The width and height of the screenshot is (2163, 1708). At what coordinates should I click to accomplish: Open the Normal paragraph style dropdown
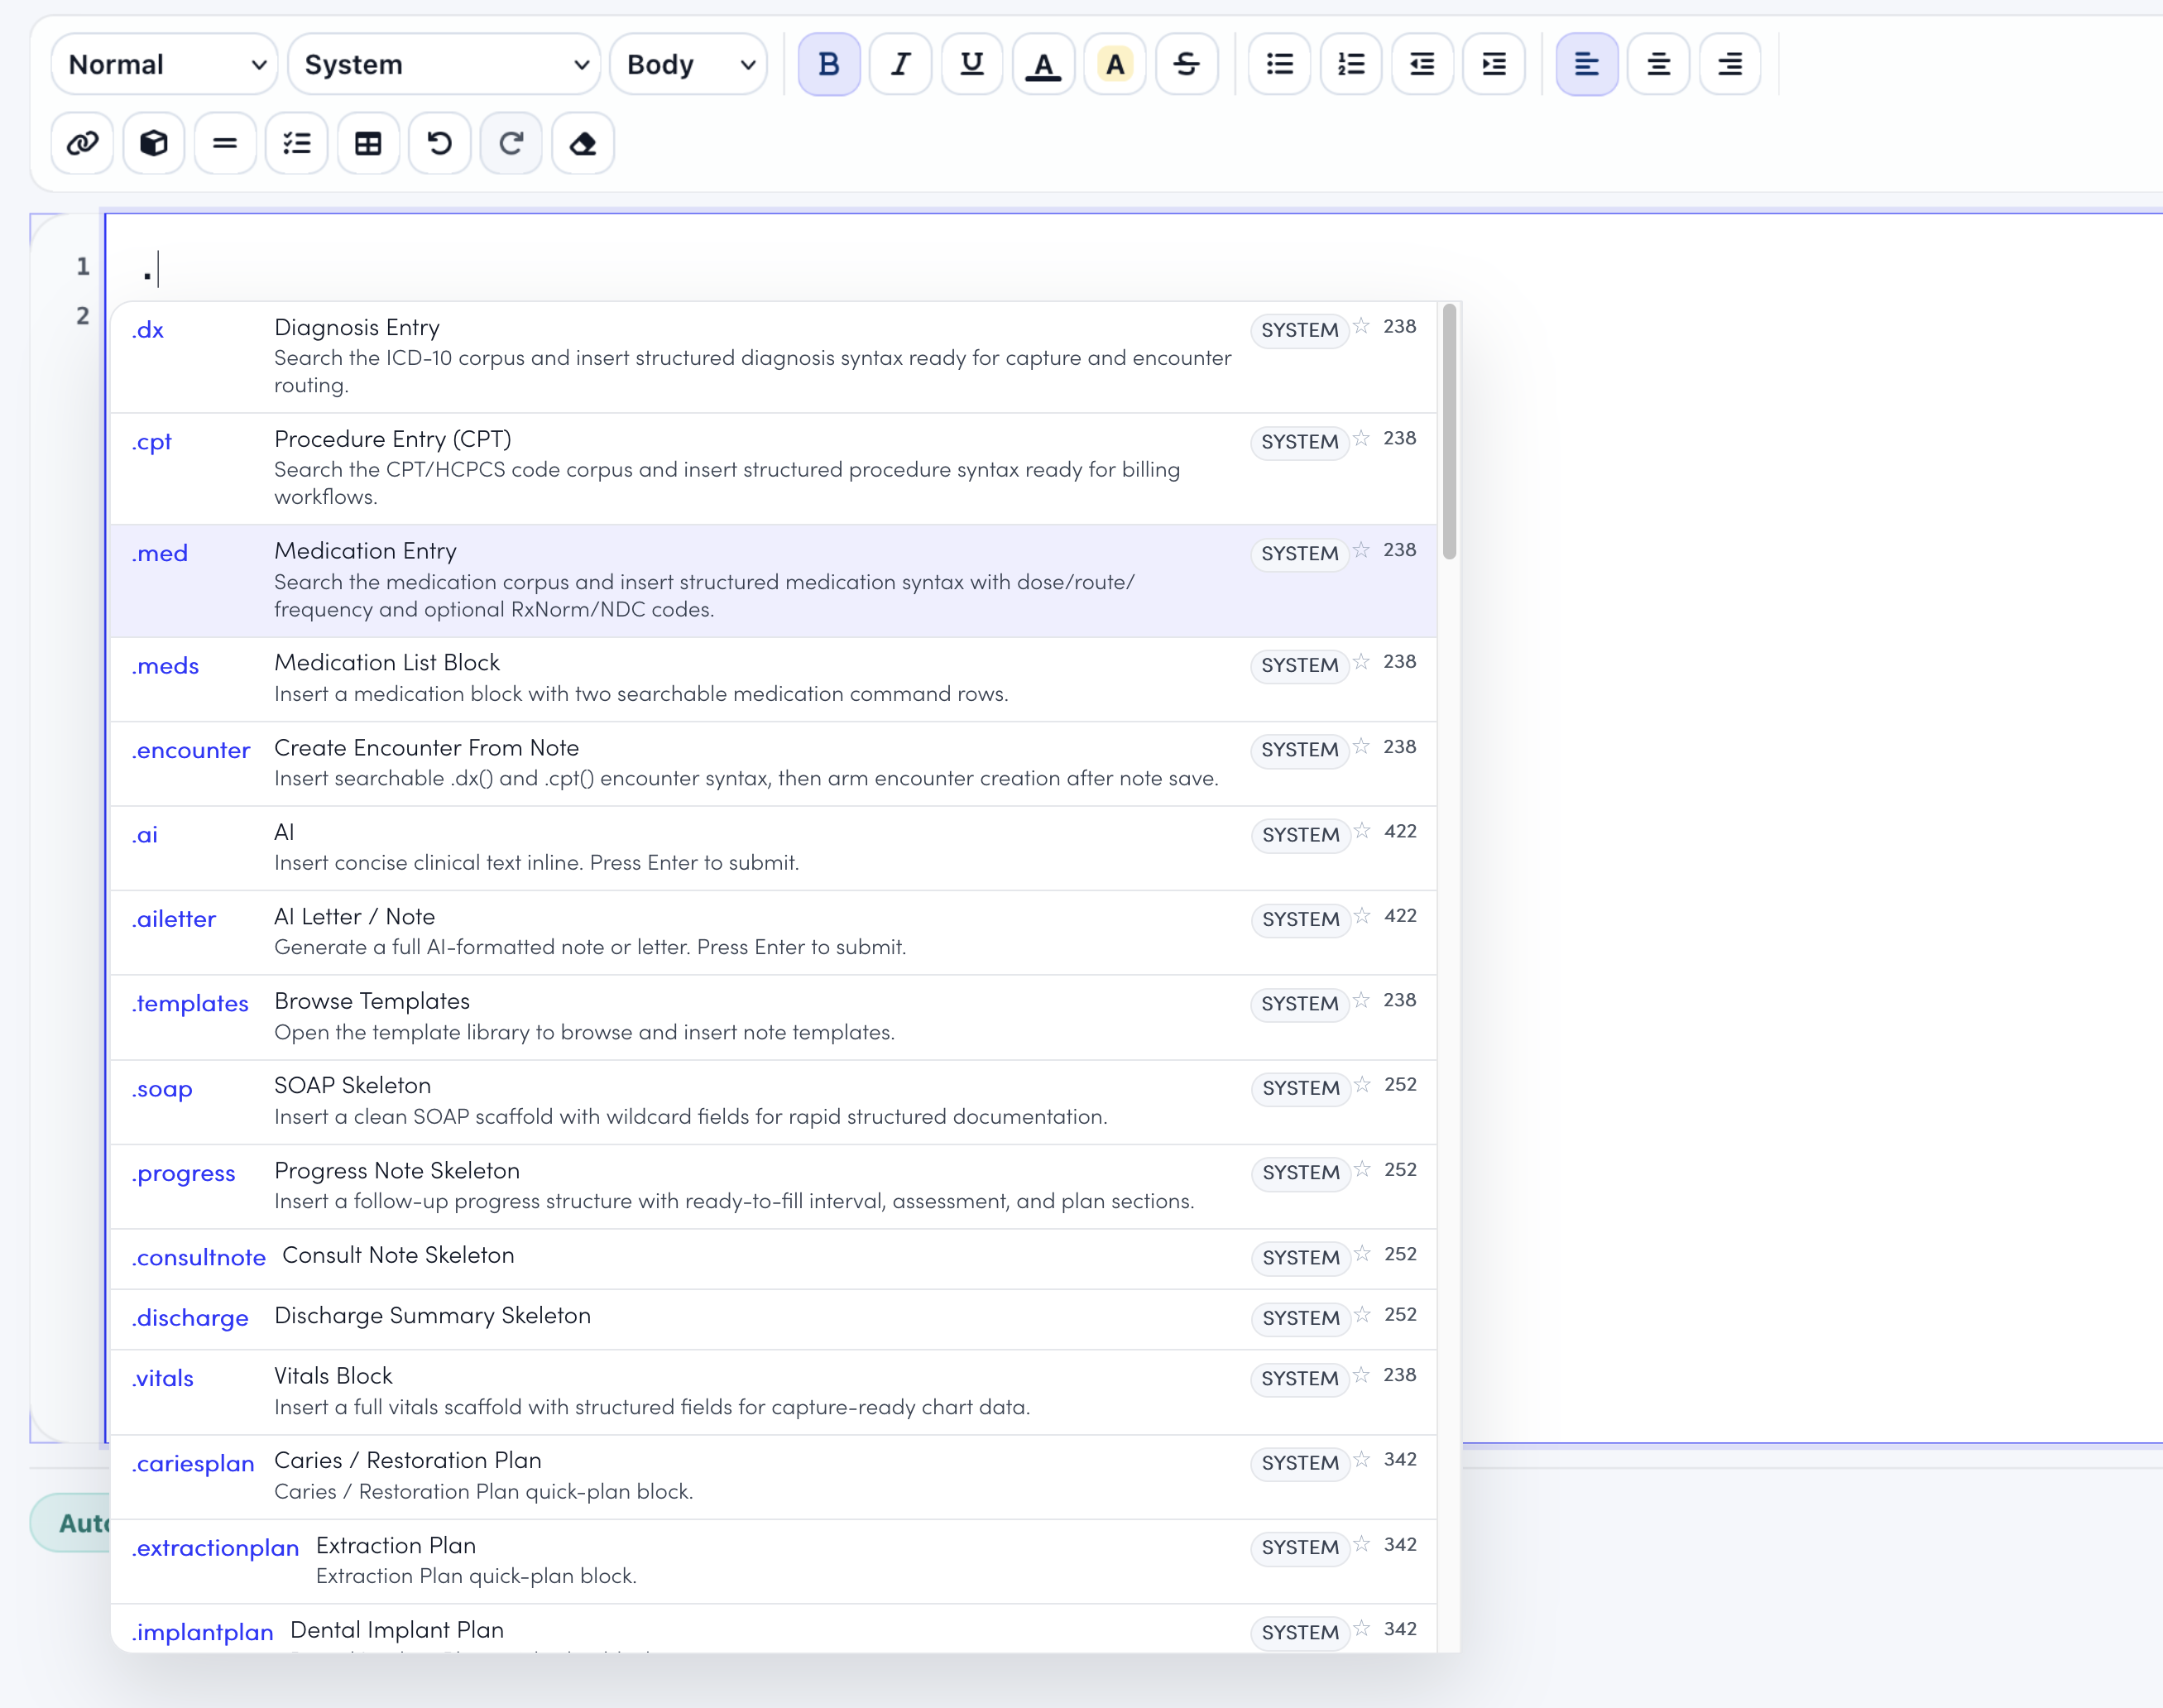coord(164,64)
